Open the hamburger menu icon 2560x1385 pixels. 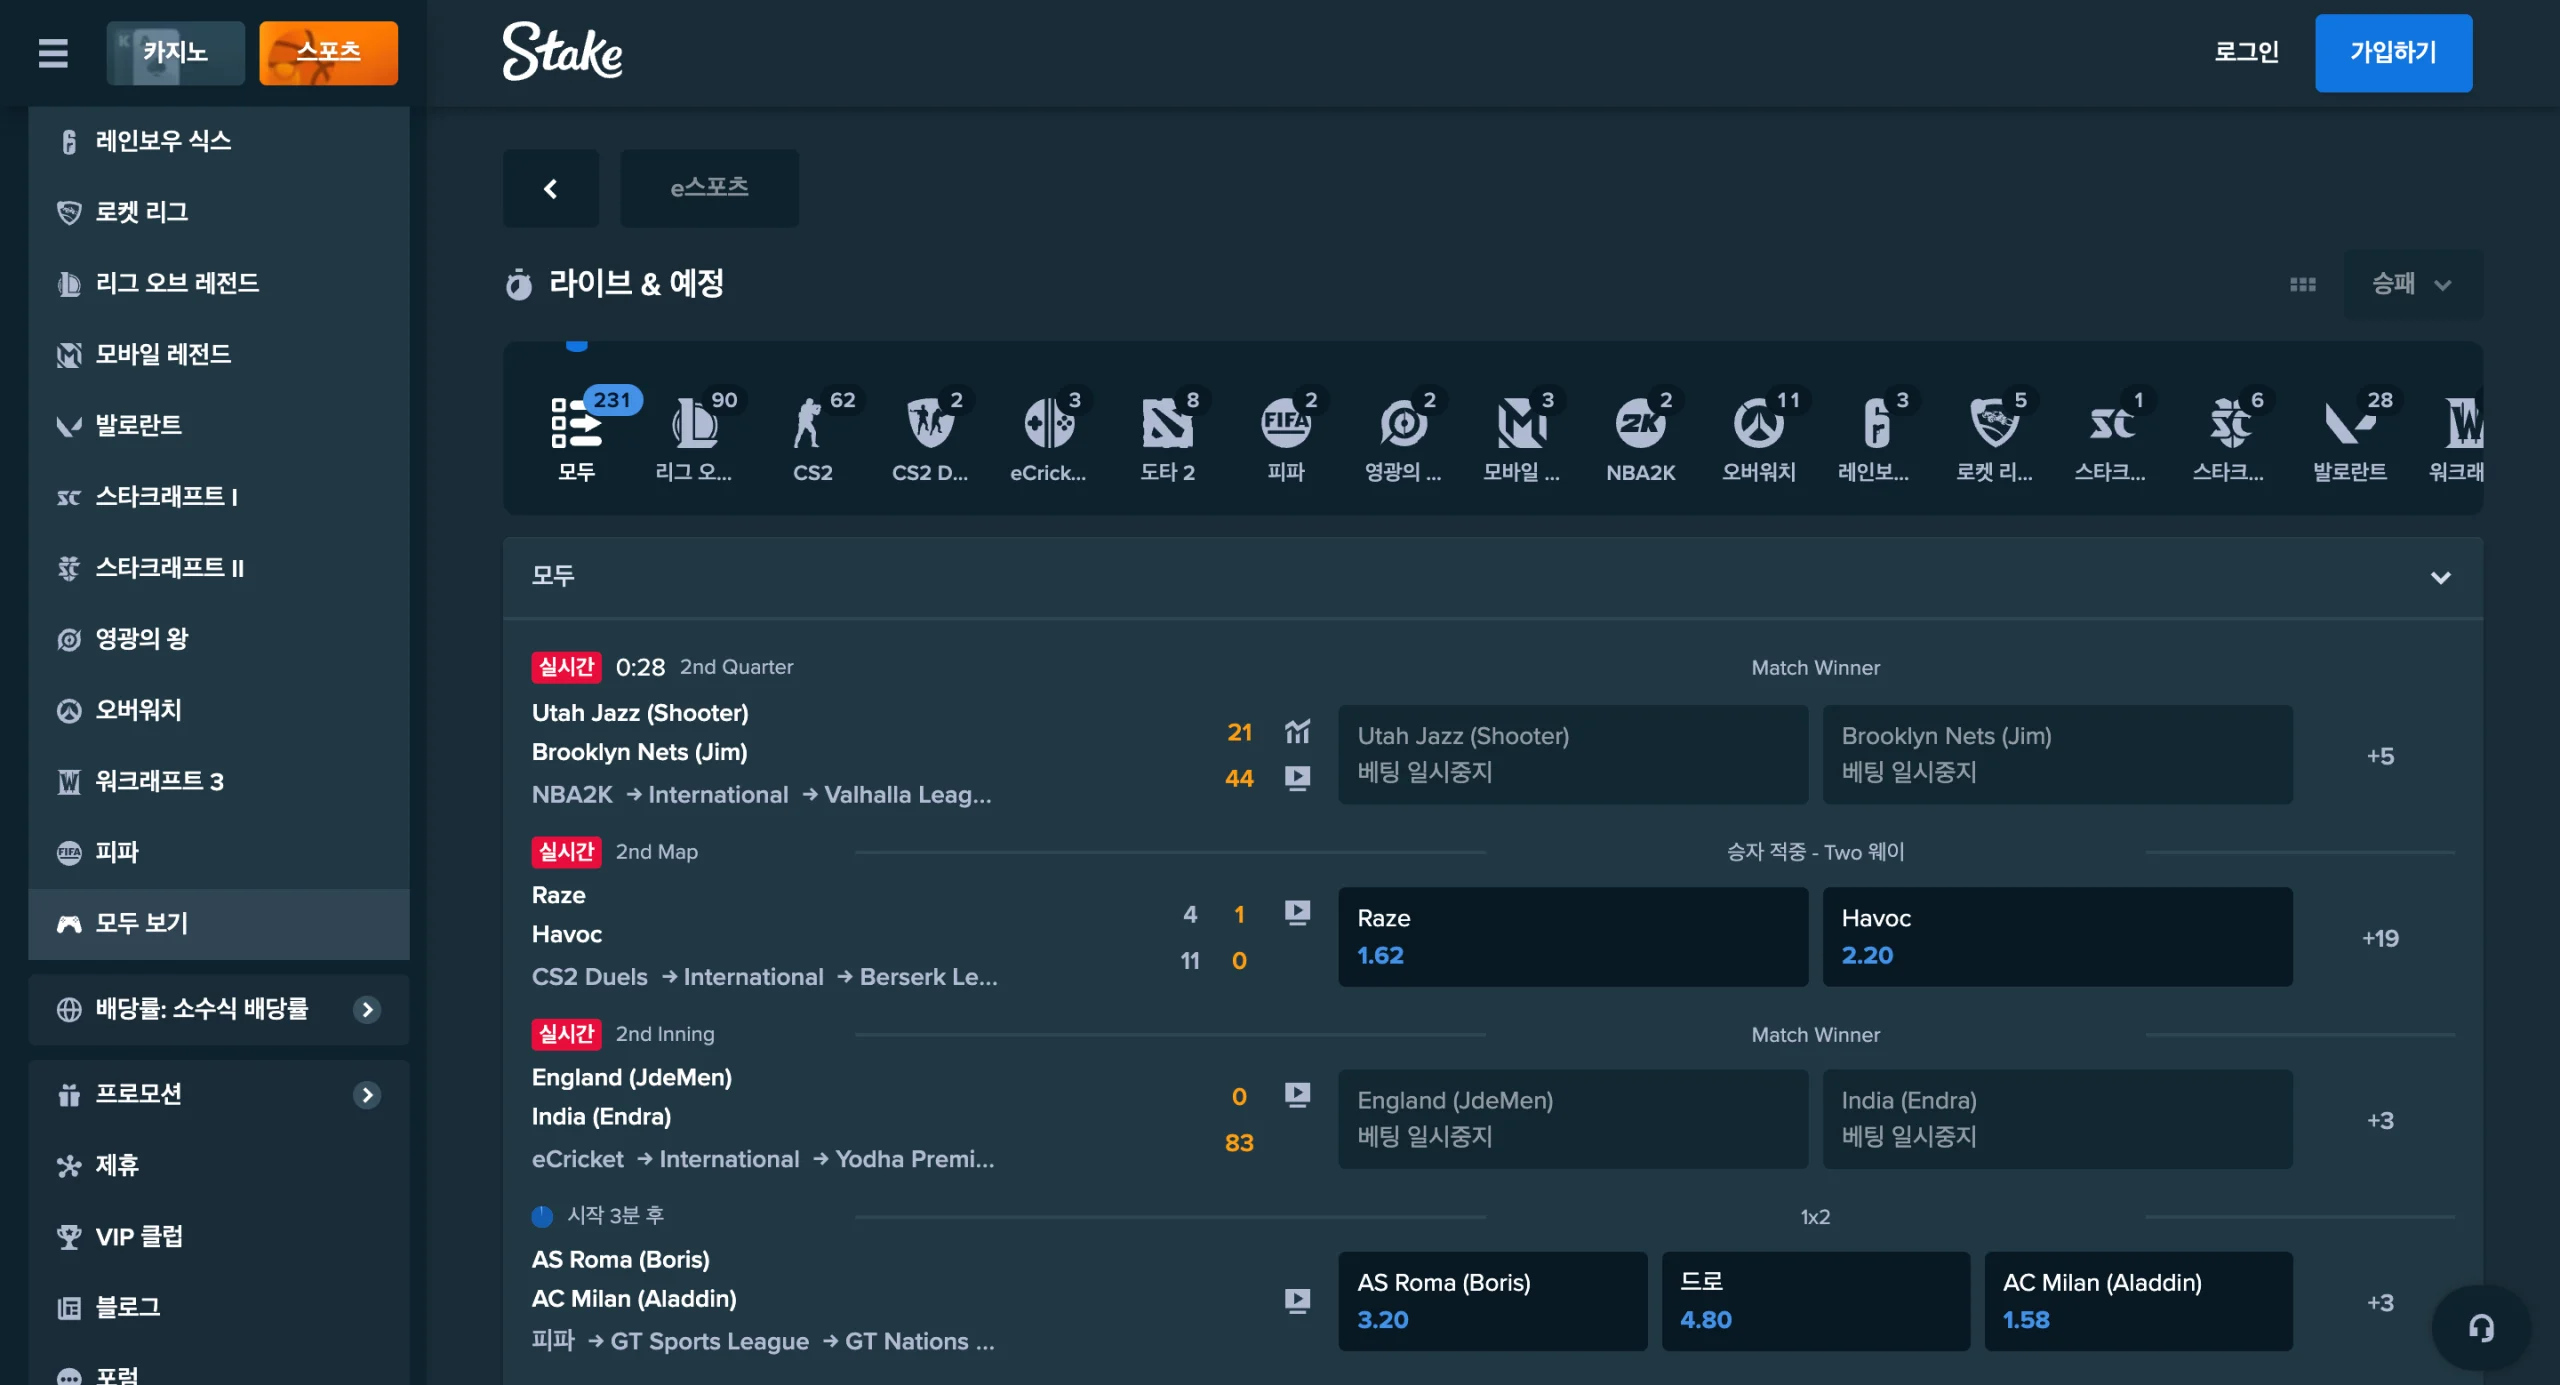53,53
